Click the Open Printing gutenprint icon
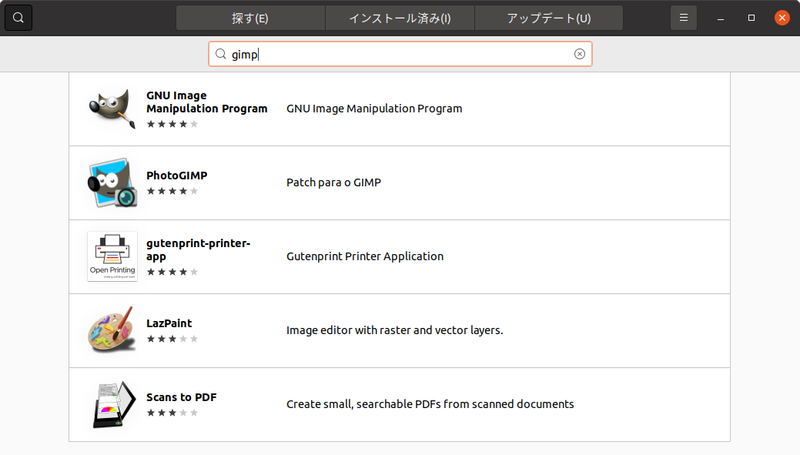Viewport: 800px width, 455px height. click(x=112, y=256)
